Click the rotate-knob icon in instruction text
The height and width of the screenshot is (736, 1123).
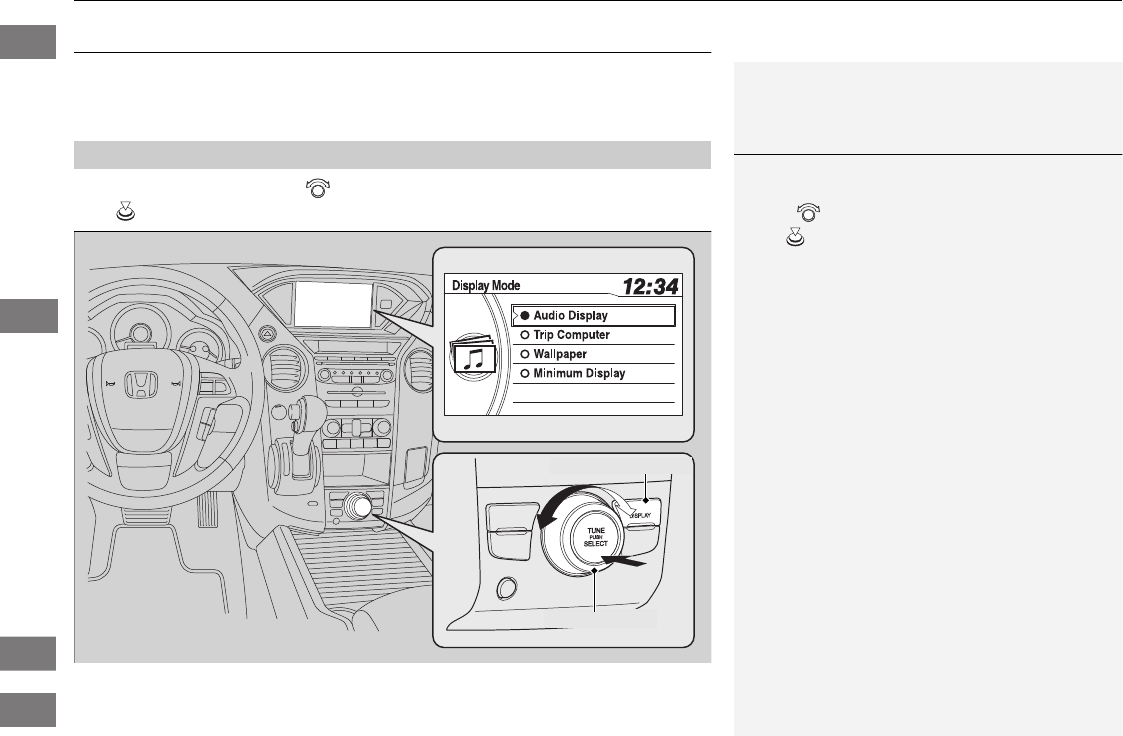pyautogui.click(x=317, y=188)
